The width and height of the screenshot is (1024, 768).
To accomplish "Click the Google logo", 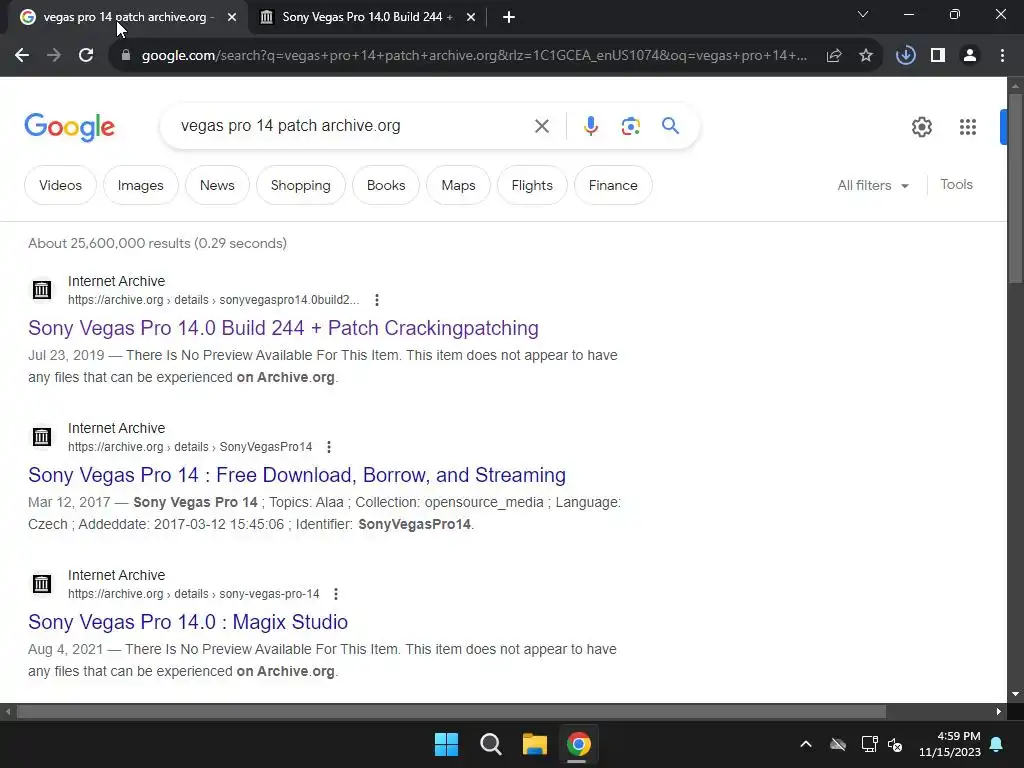I will point(69,127).
